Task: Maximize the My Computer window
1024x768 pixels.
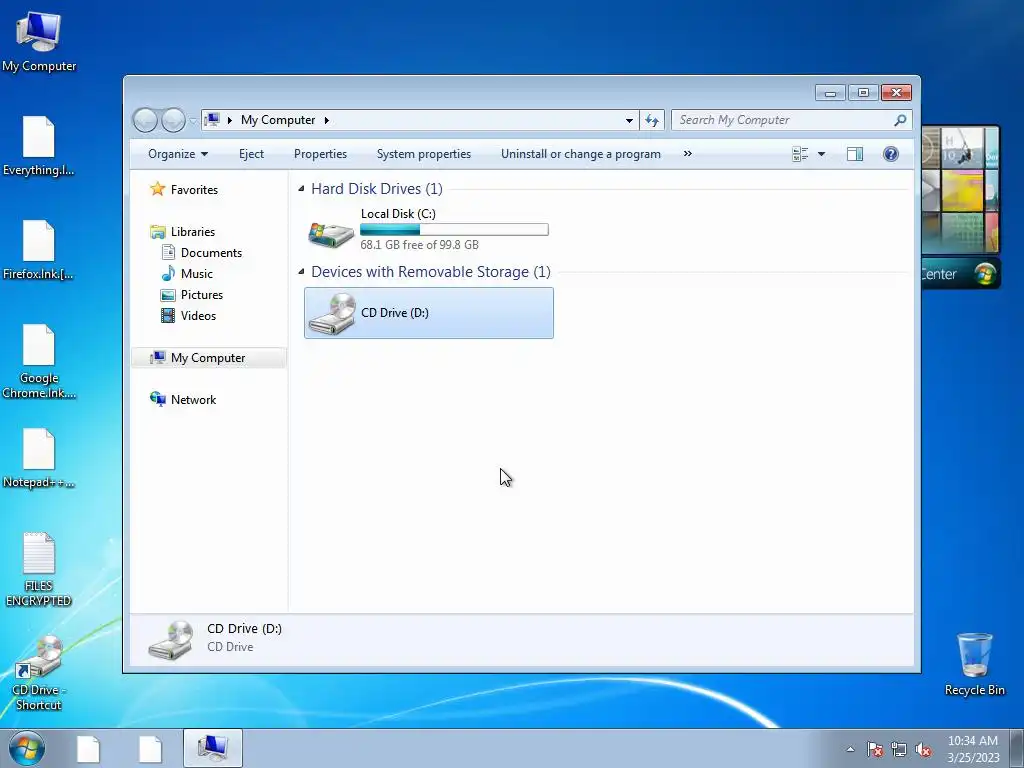Action: coord(863,93)
